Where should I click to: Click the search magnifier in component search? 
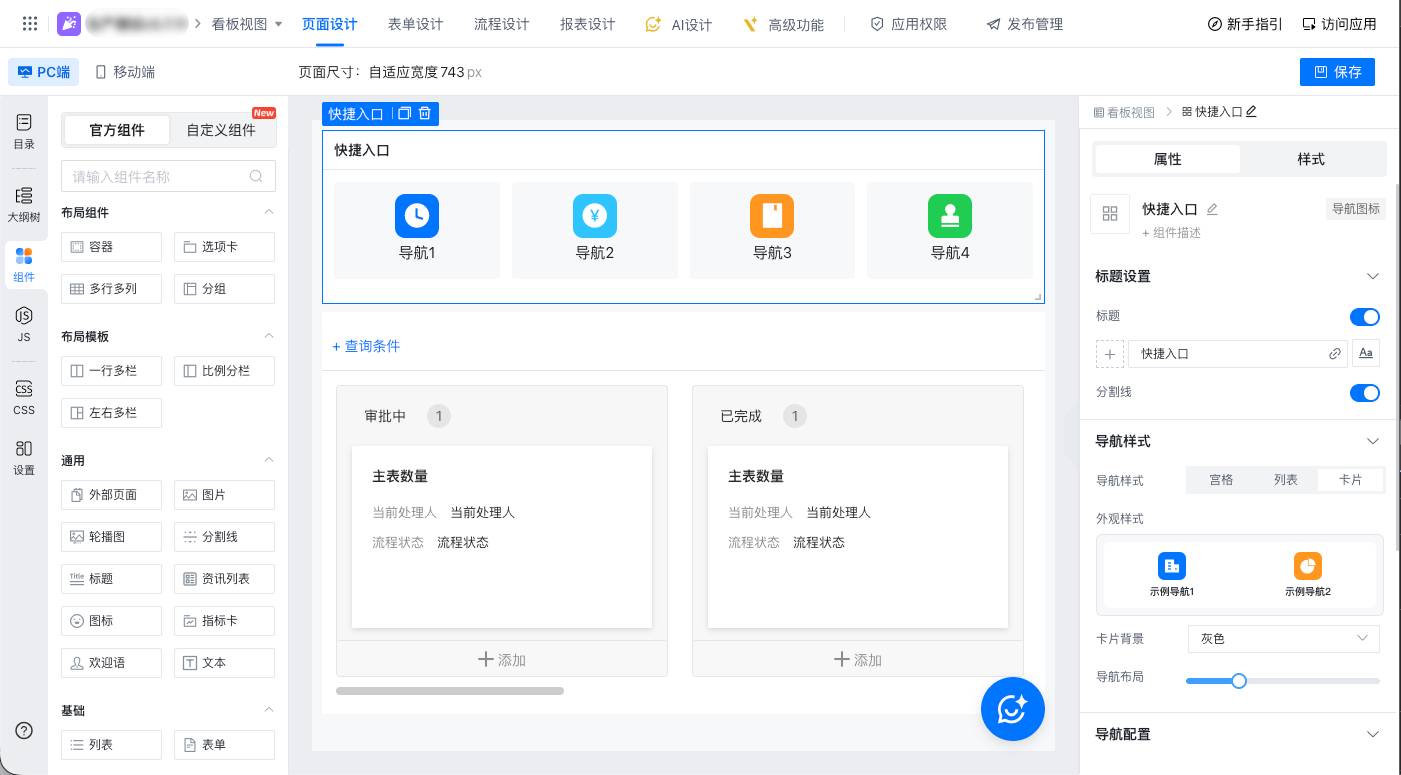pyautogui.click(x=257, y=177)
